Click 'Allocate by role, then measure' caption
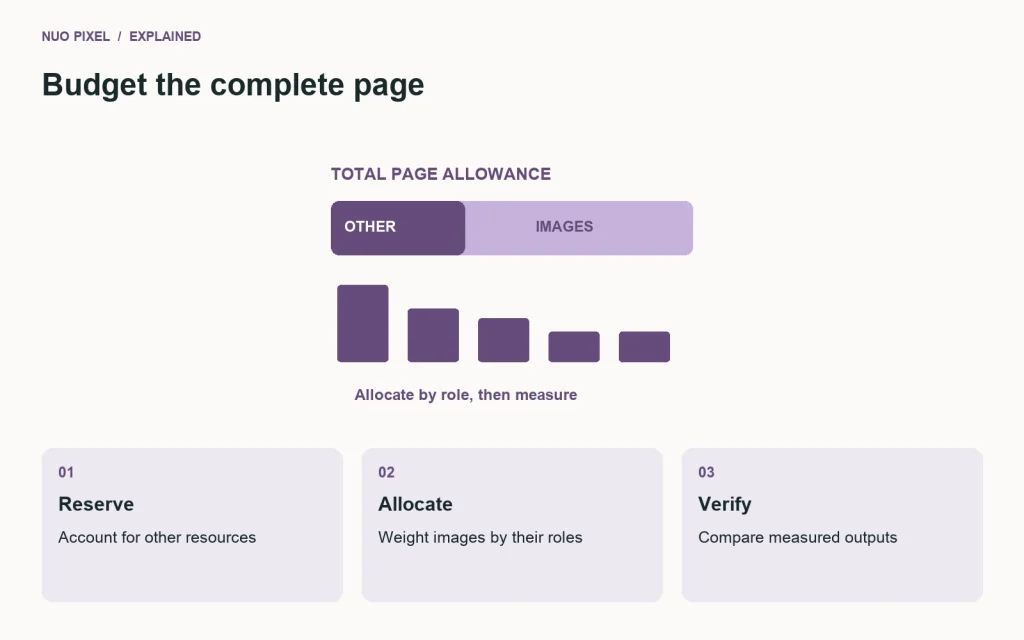Image resolution: width=1024 pixels, height=640 pixels. (466, 394)
